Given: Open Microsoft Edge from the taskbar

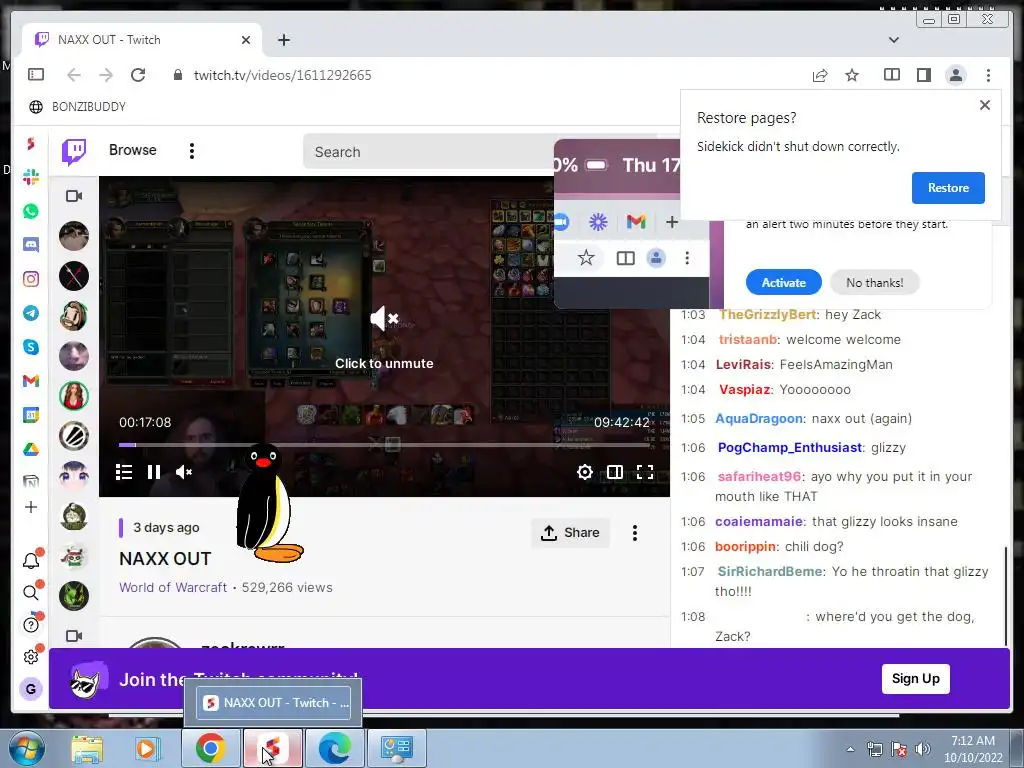Looking at the screenshot, I should tap(334, 748).
